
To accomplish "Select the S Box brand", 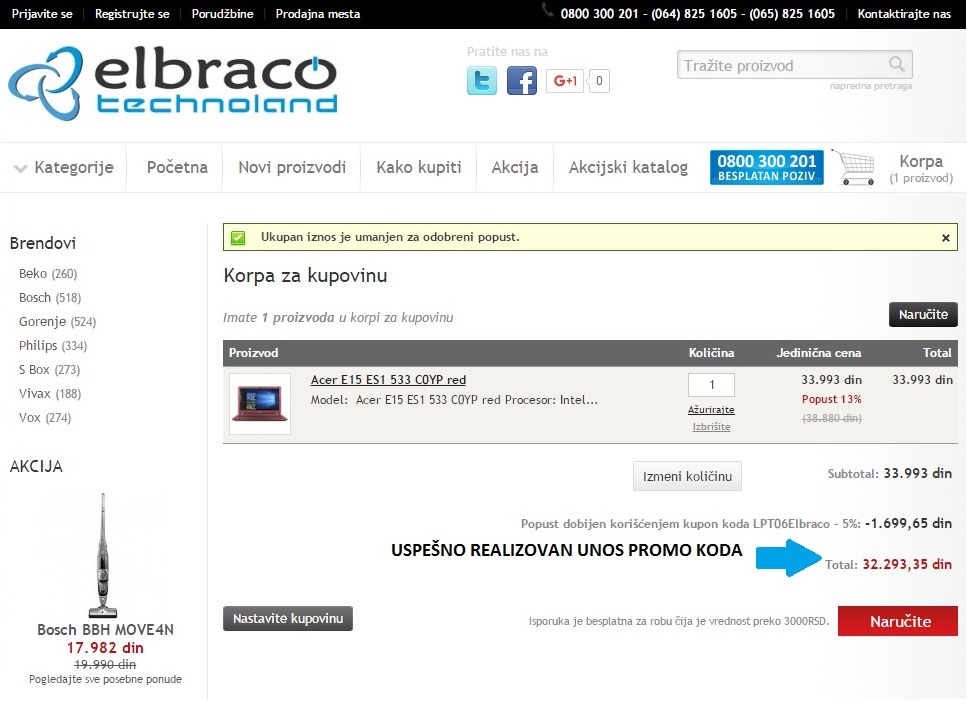I will [49, 370].
